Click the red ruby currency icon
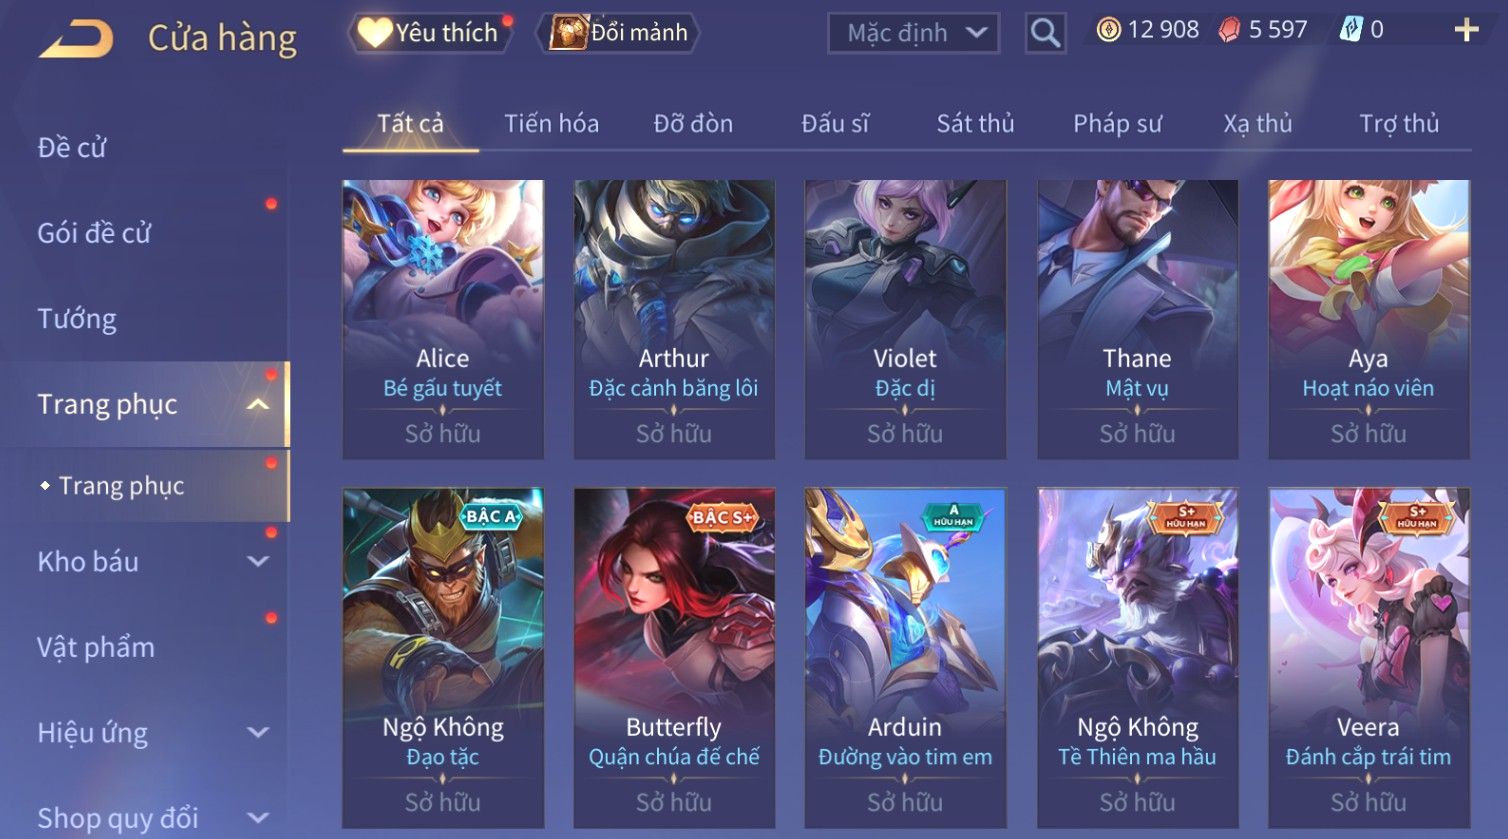 pos(1229,30)
